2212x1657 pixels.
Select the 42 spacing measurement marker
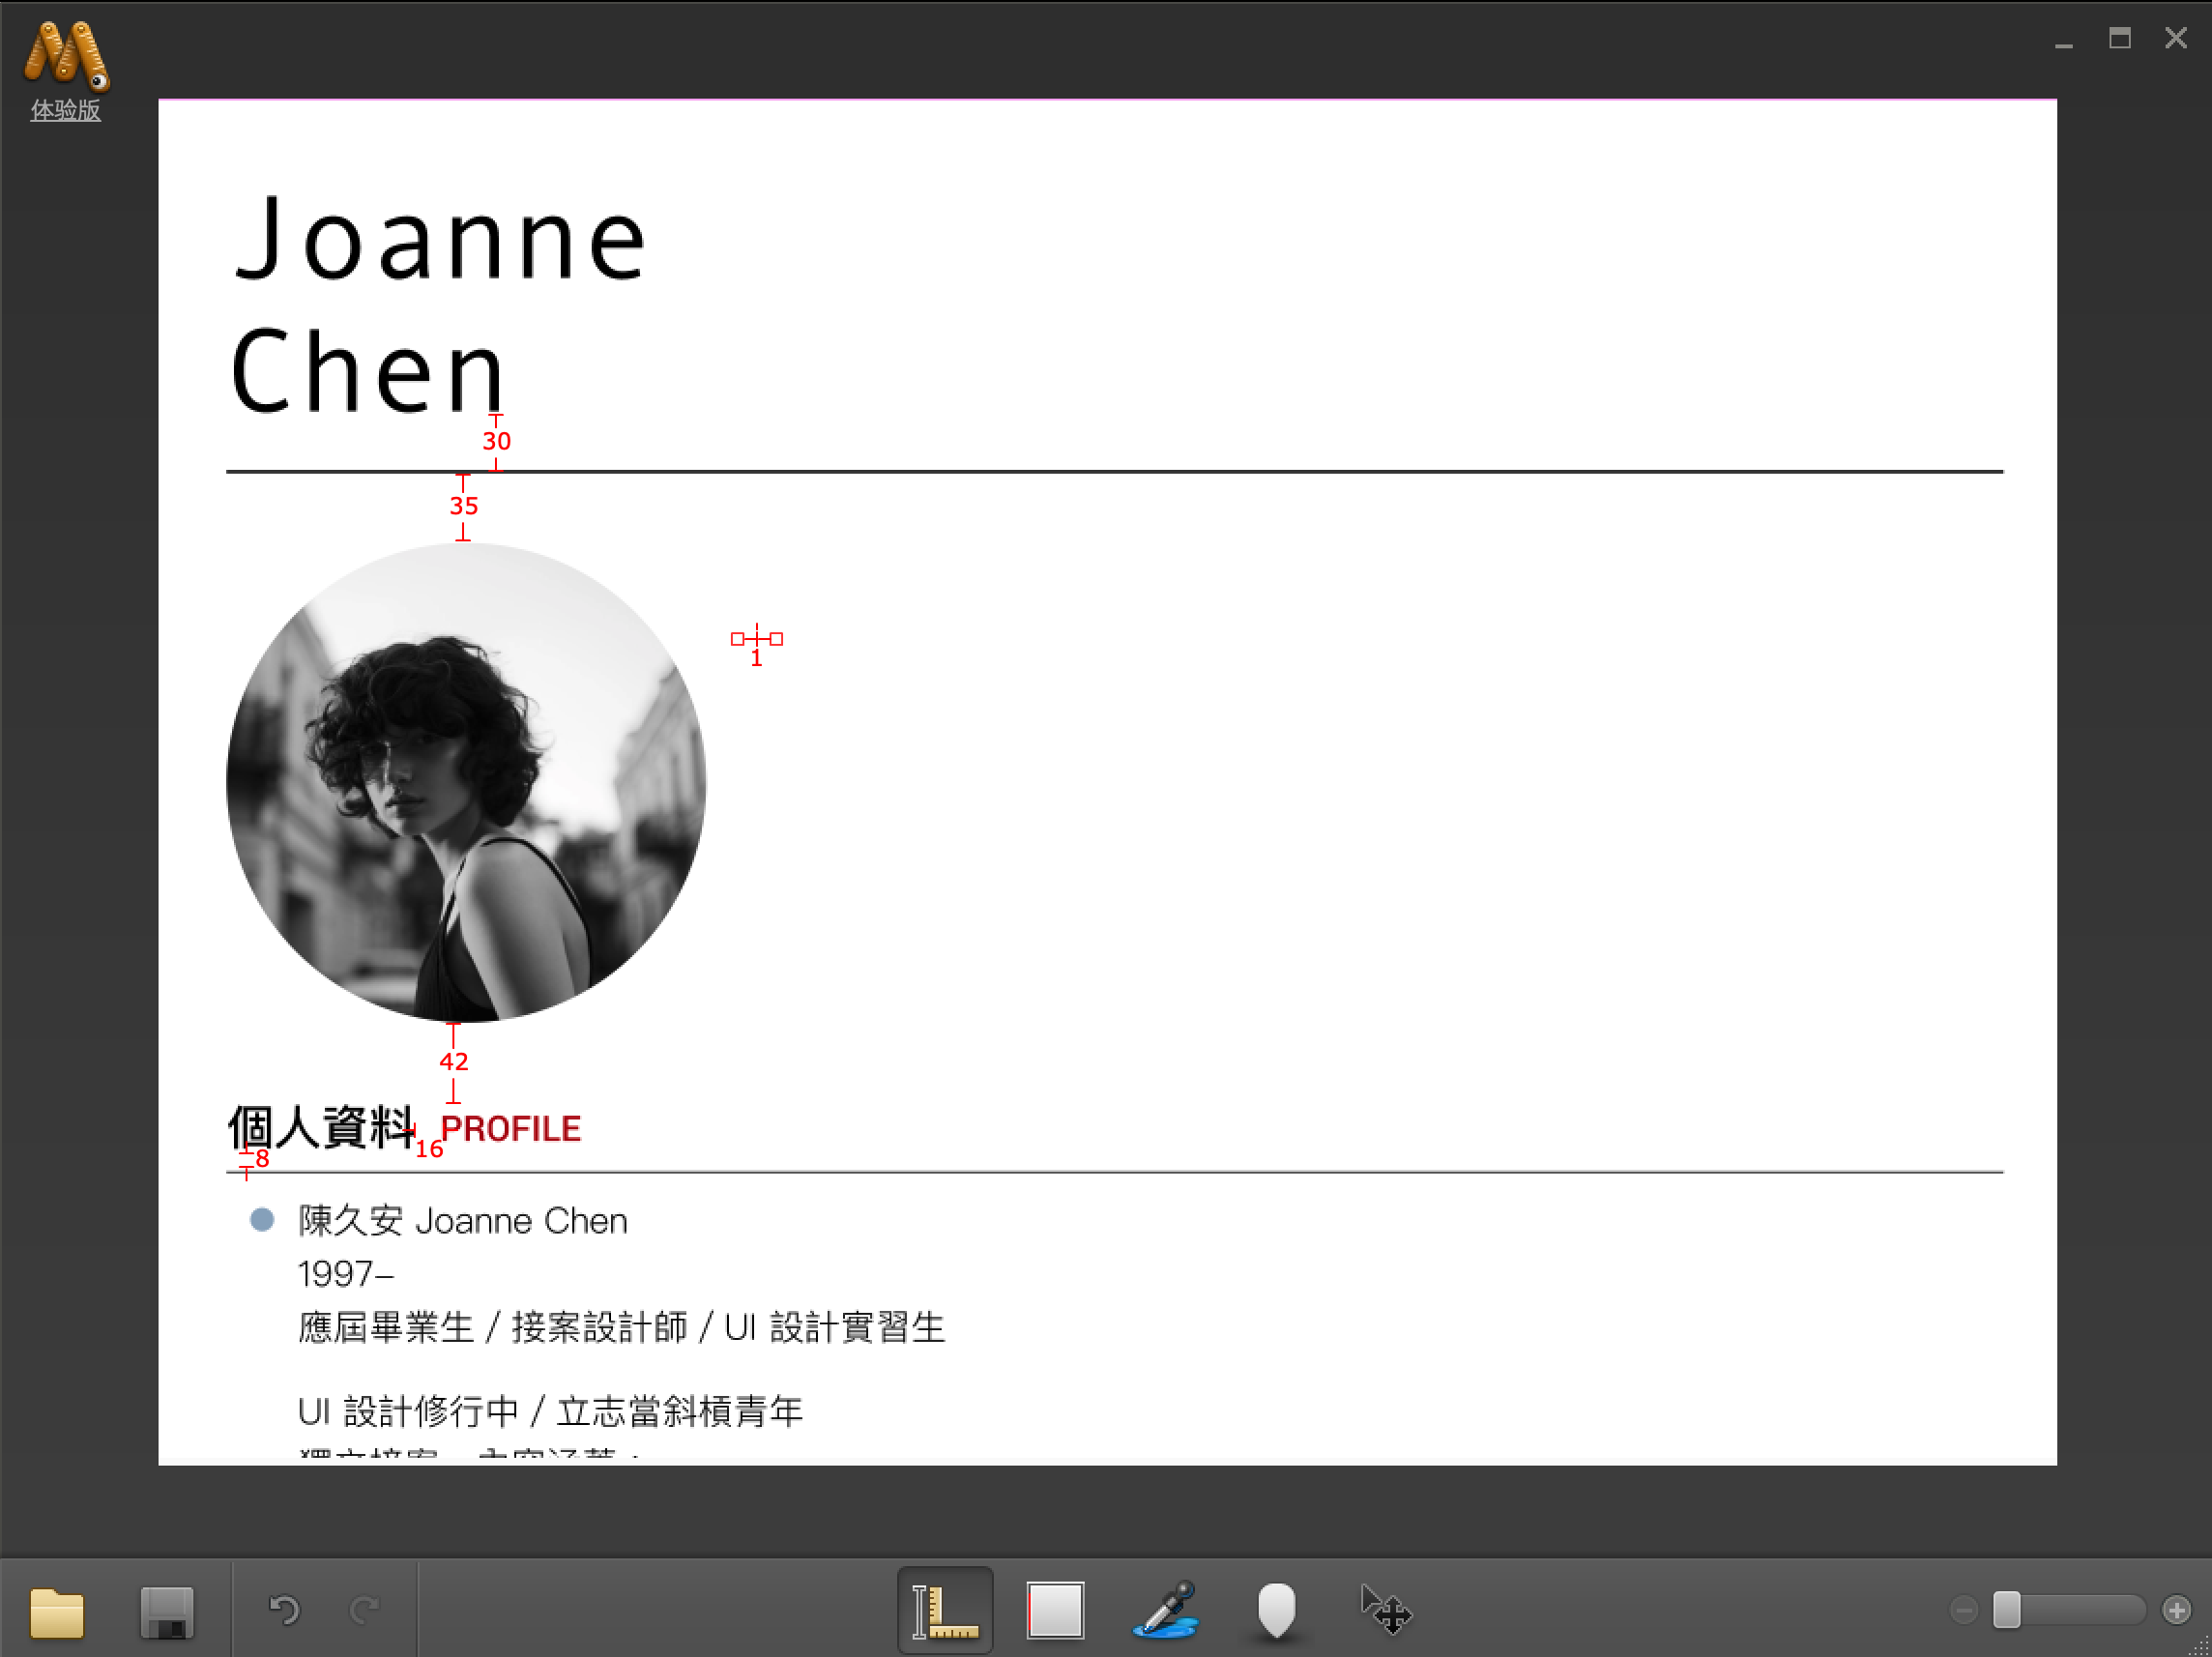[x=455, y=1062]
